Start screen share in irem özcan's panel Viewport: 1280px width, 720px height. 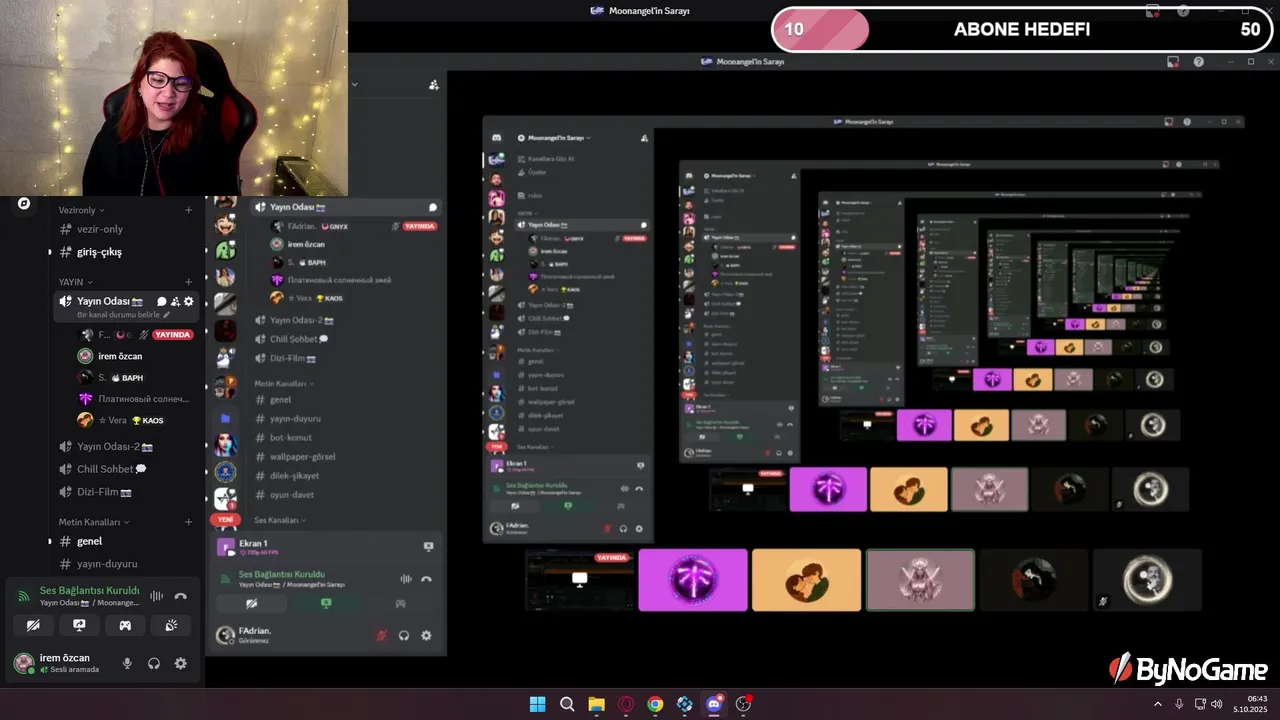coord(79,625)
